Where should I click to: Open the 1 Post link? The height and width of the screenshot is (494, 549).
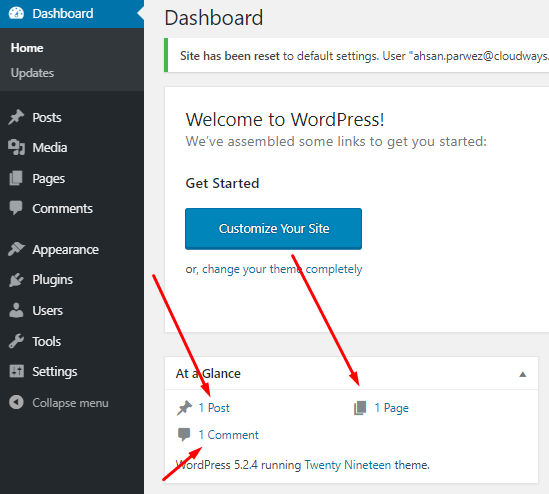click(x=214, y=408)
